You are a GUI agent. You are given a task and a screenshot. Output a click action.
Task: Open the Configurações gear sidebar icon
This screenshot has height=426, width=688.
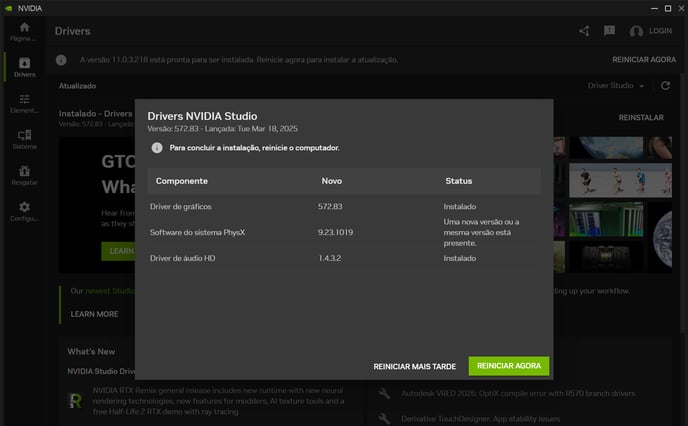pos(25,211)
